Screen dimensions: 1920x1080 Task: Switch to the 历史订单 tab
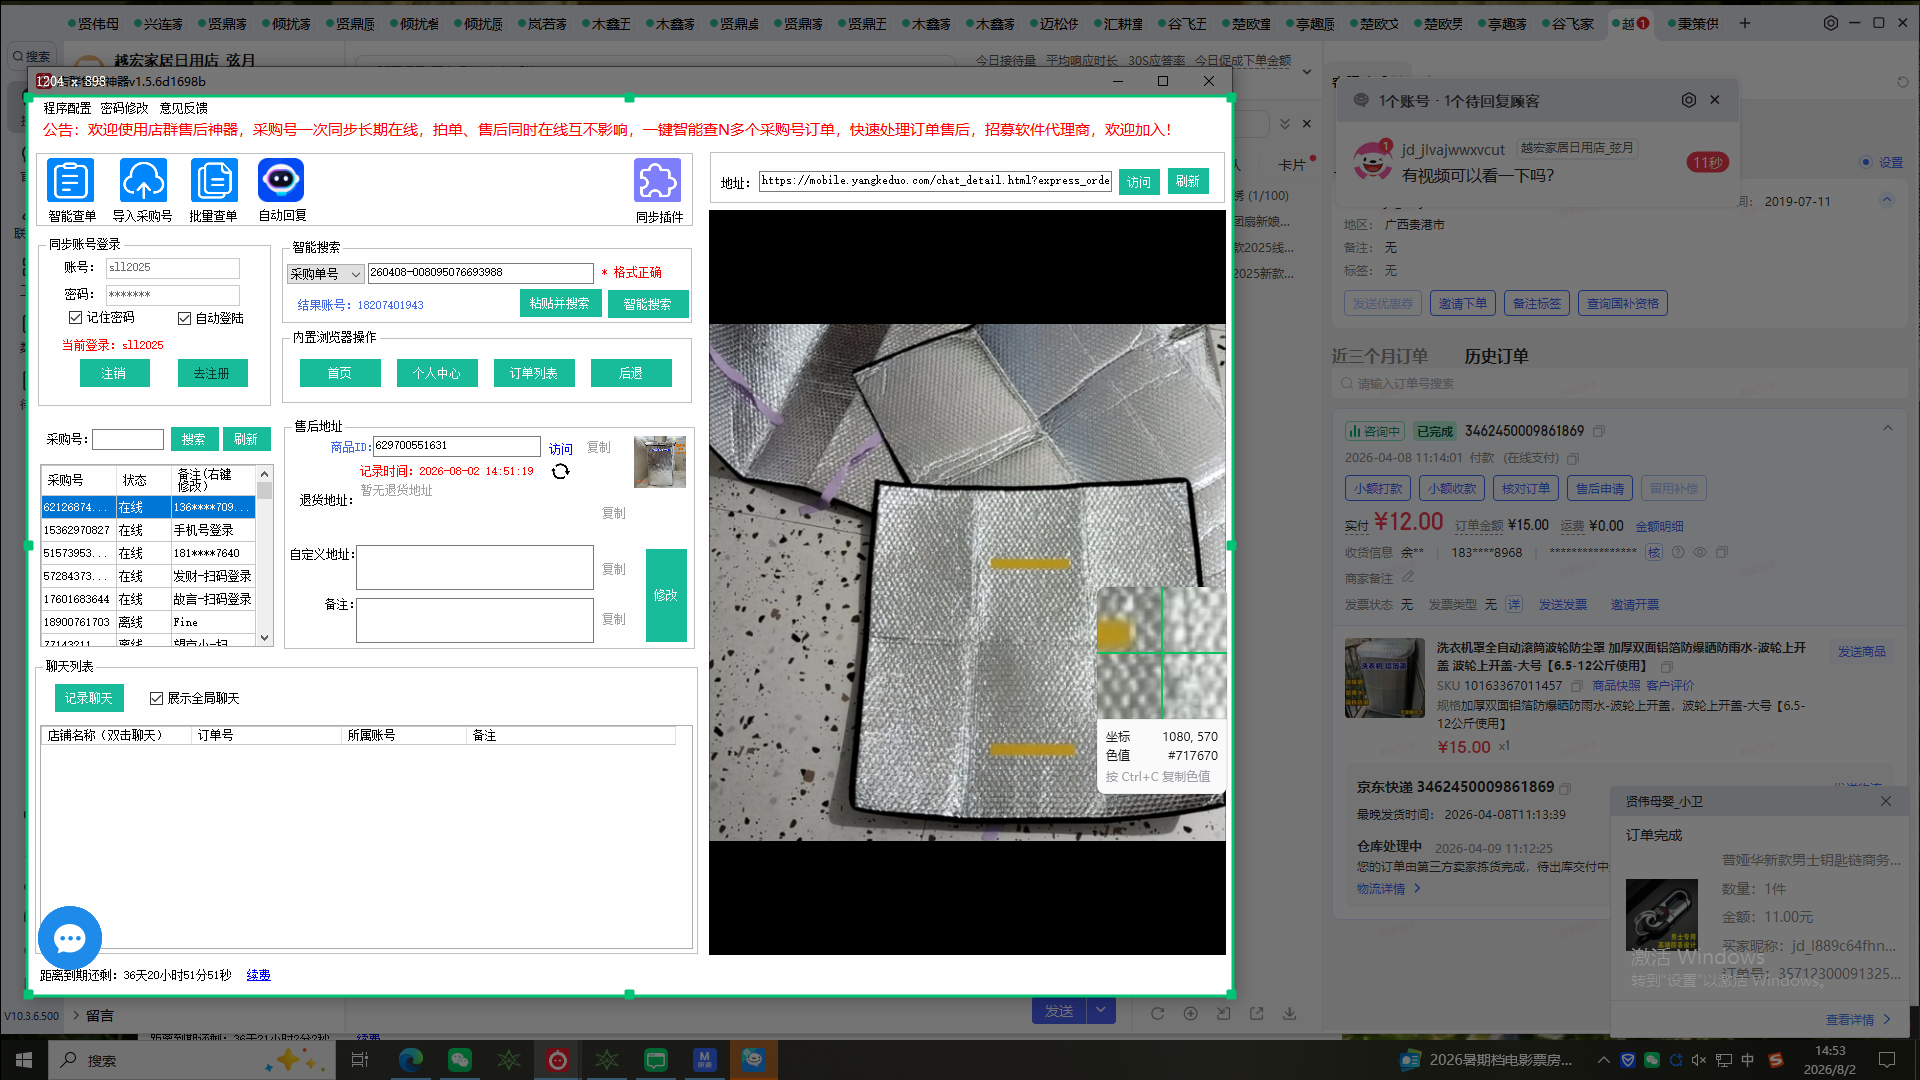coord(1496,356)
